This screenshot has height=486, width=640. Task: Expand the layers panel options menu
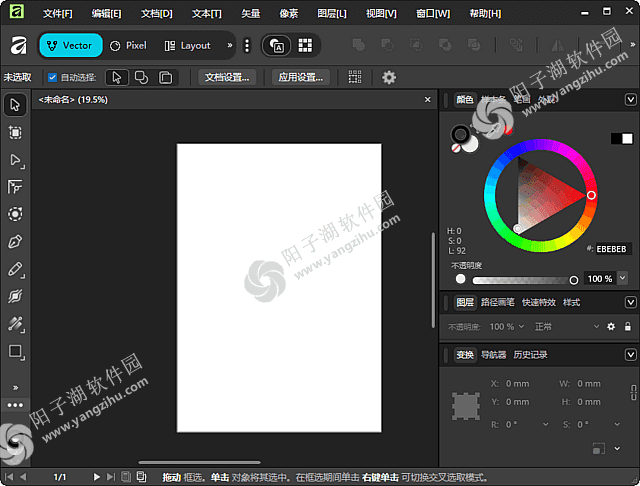(630, 302)
